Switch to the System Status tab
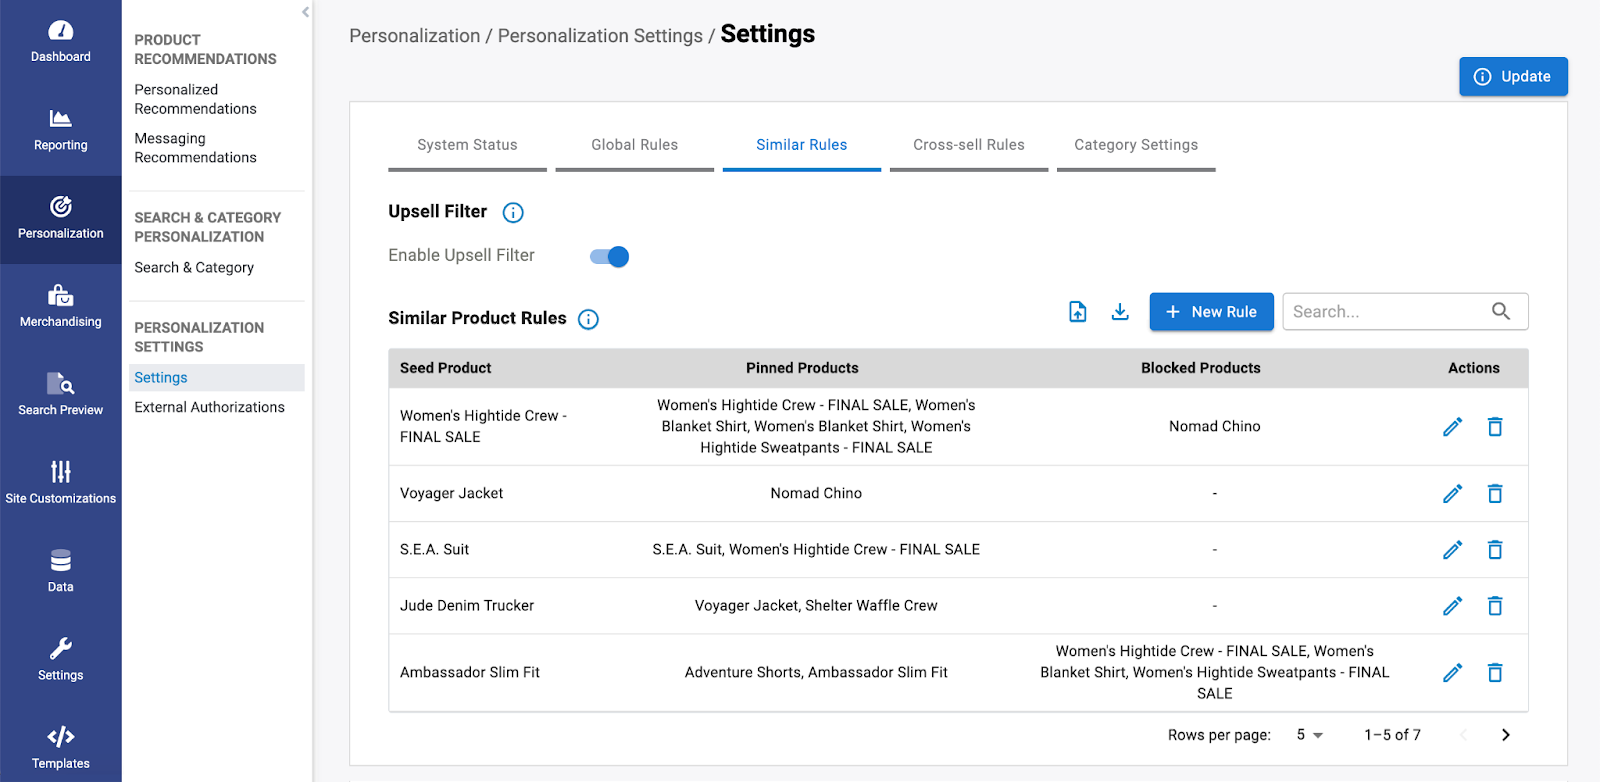 pos(467,146)
